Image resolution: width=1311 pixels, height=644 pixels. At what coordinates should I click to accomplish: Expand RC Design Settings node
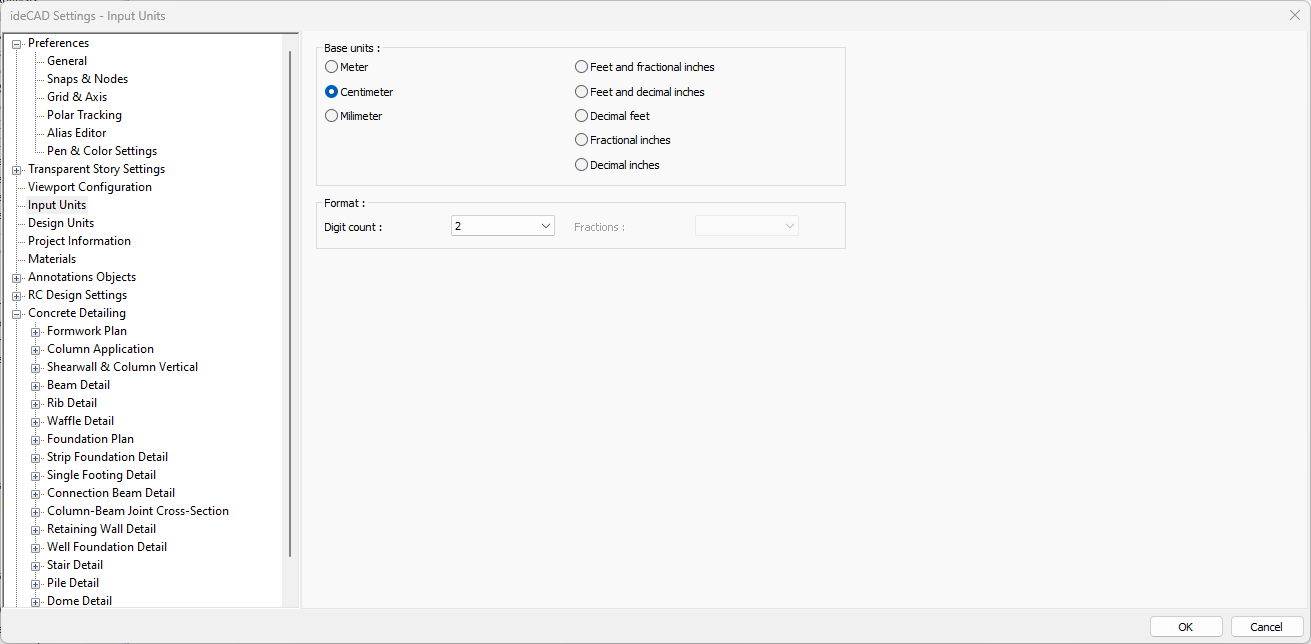pos(17,296)
